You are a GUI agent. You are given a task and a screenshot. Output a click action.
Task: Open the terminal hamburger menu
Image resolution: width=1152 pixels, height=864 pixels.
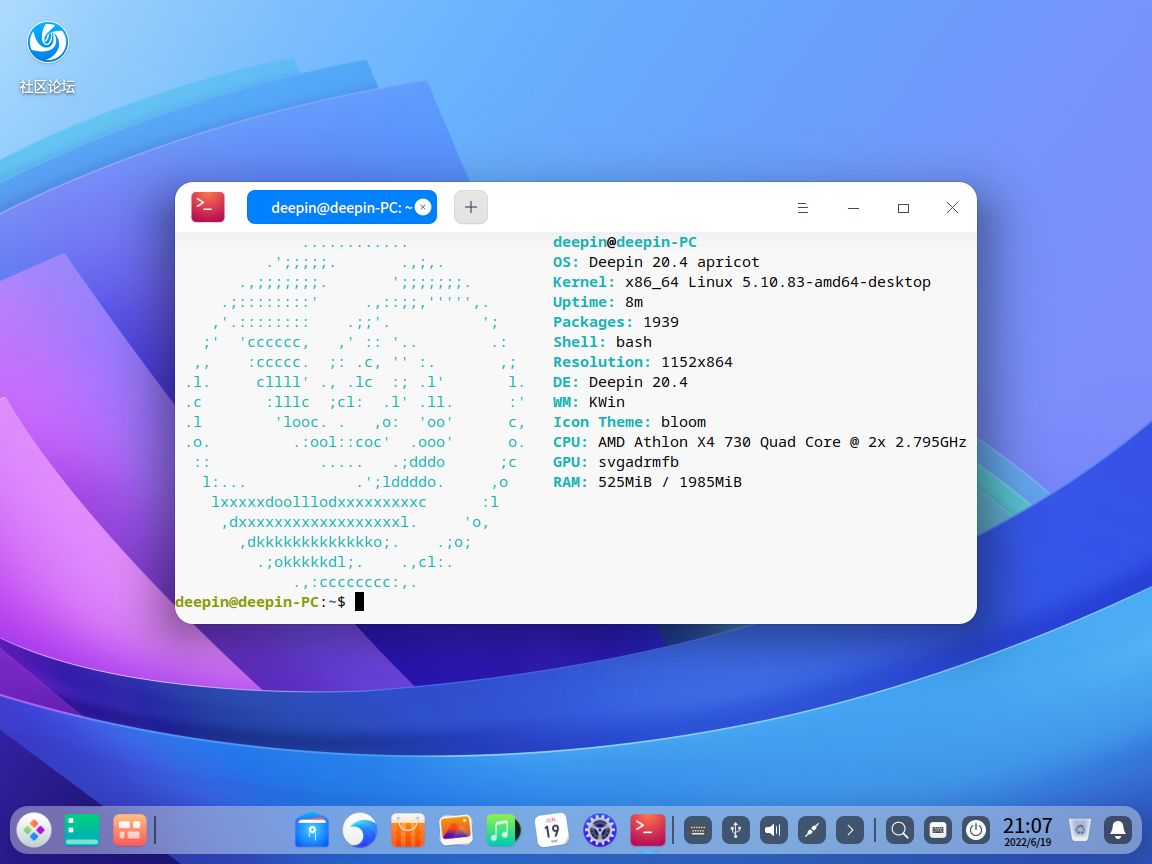point(802,208)
